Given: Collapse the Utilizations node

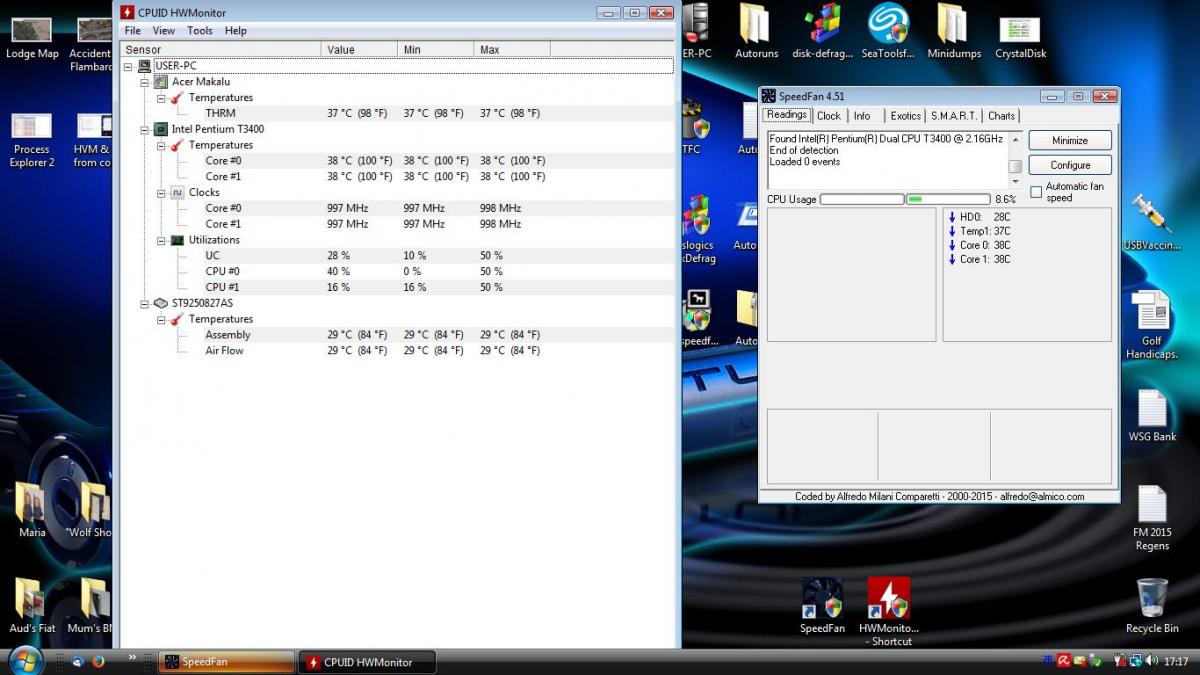Looking at the screenshot, I should tap(161, 240).
